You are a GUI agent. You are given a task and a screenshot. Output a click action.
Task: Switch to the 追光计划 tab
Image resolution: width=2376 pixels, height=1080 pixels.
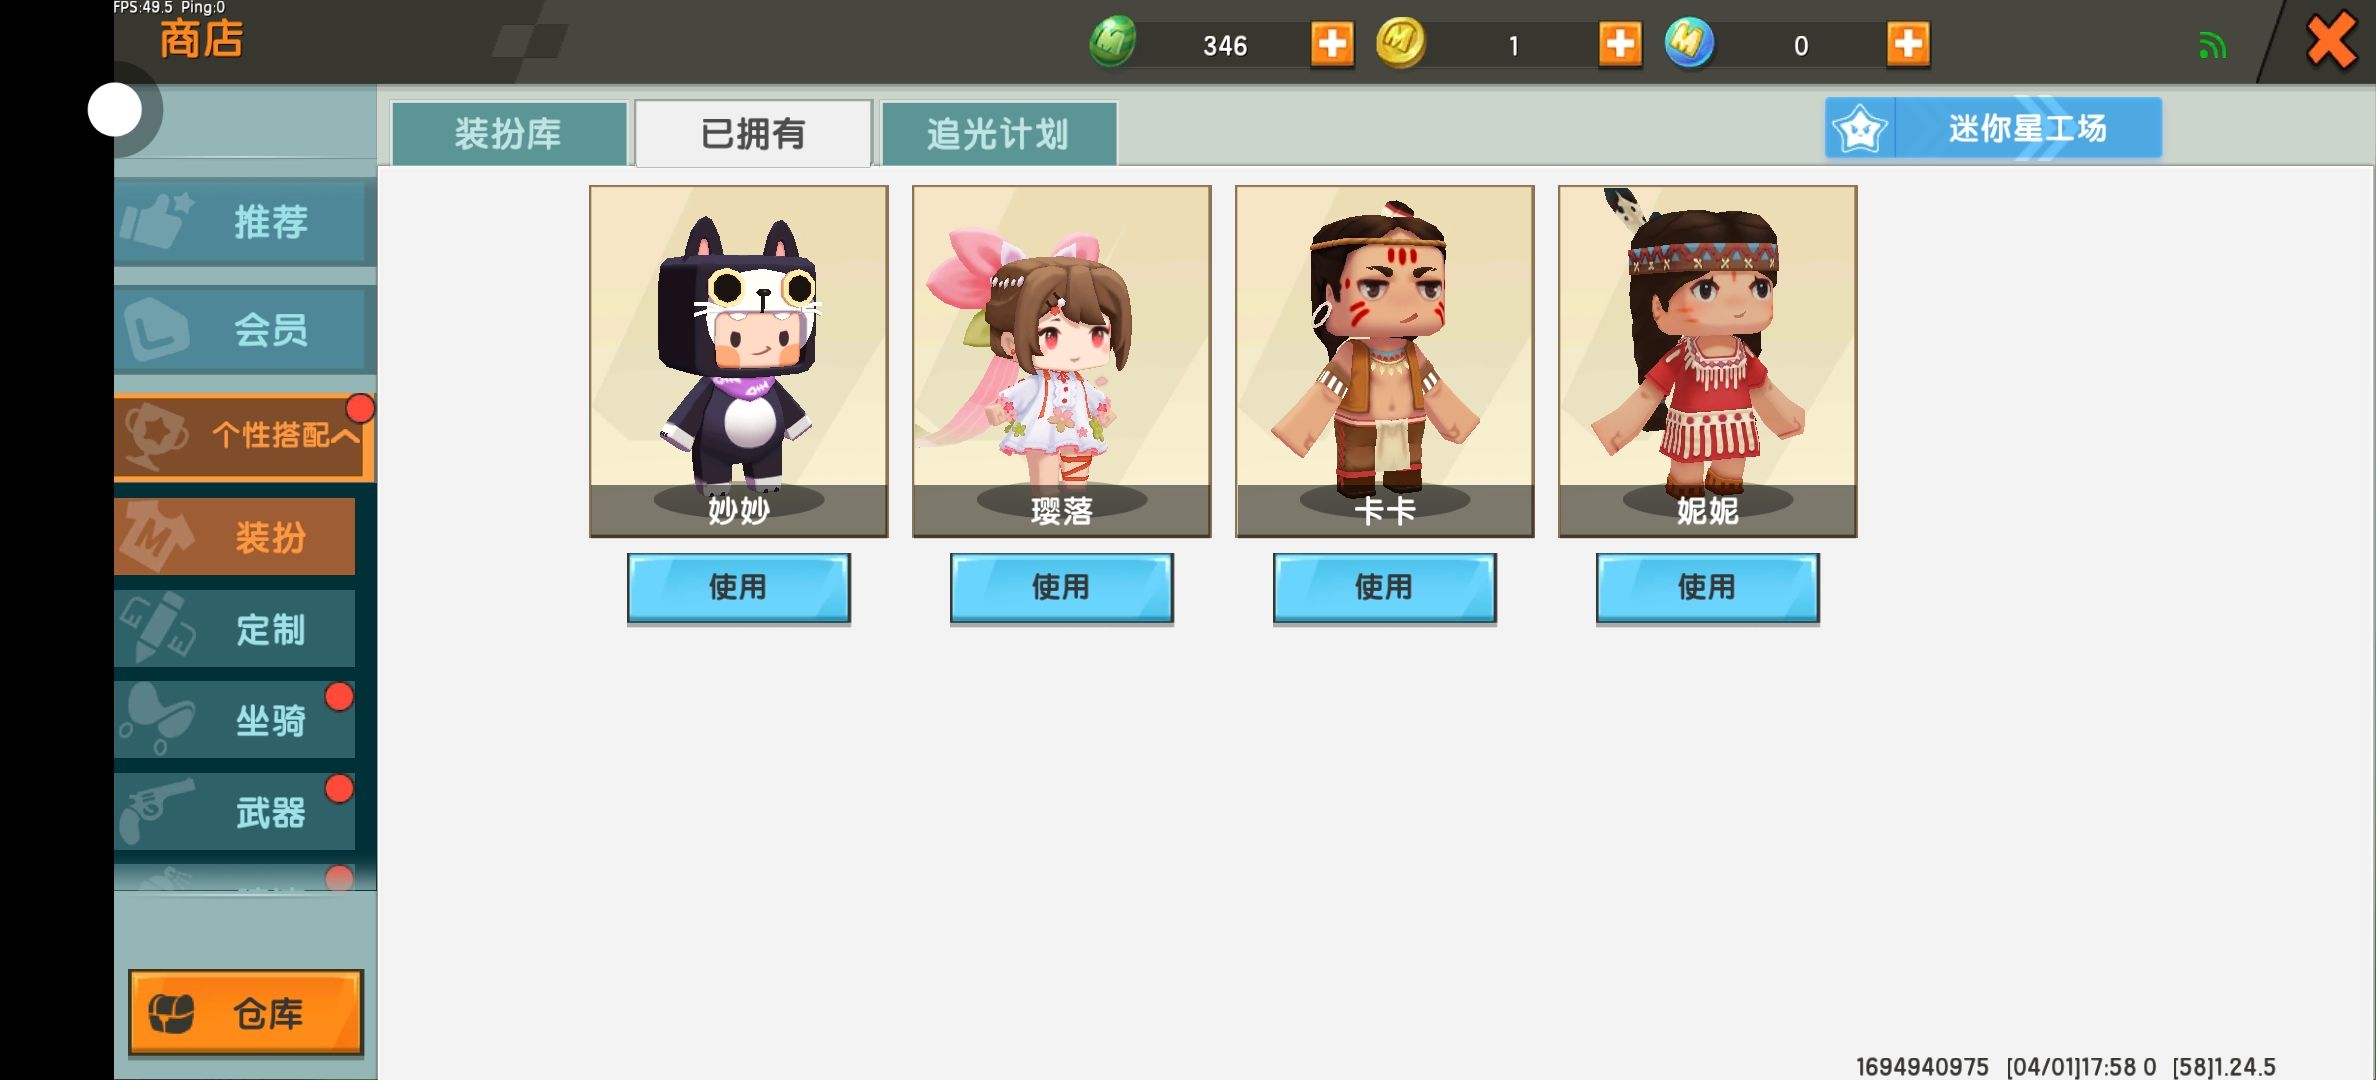pyautogui.click(x=998, y=133)
